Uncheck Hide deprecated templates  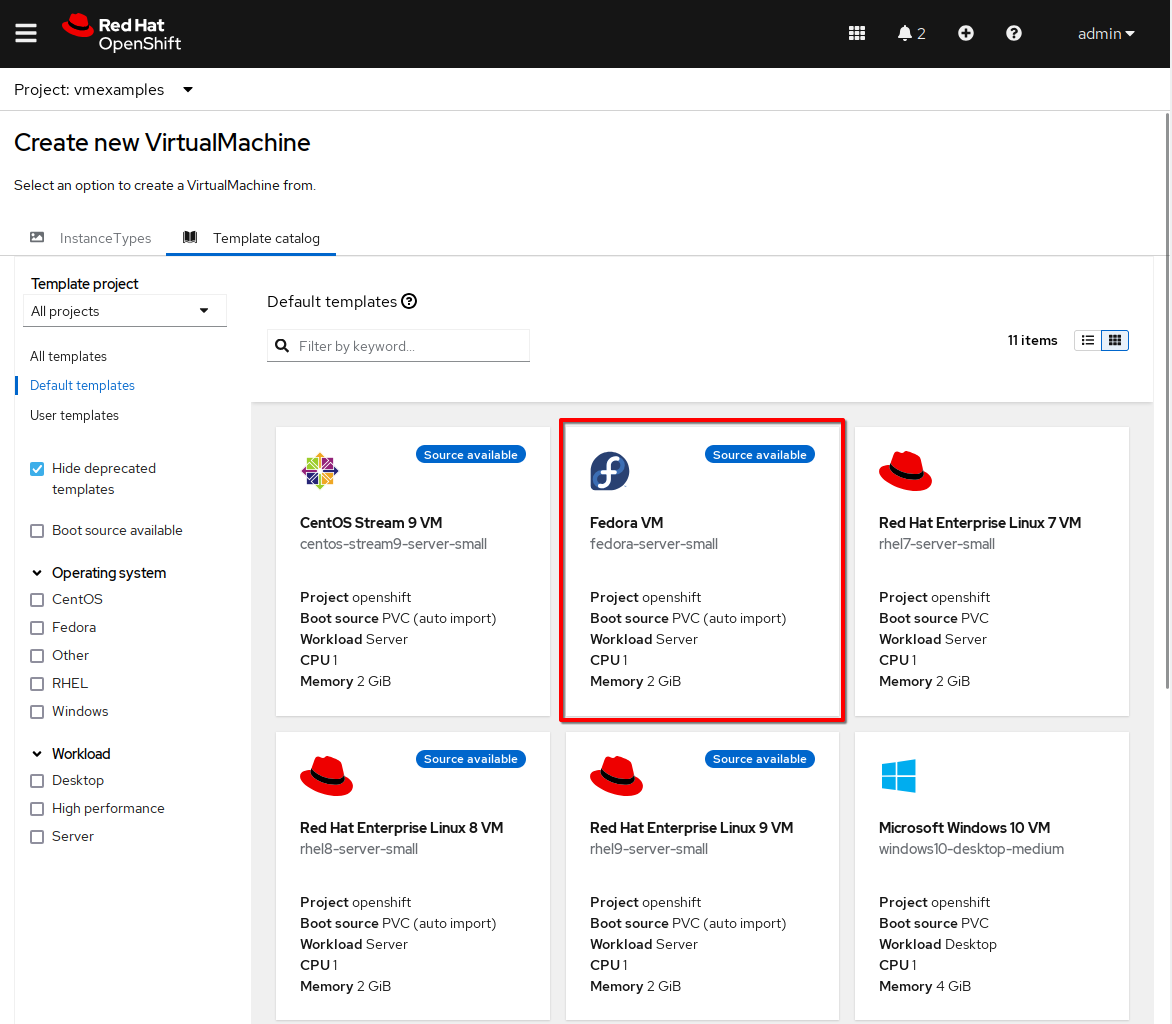[x=37, y=469]
